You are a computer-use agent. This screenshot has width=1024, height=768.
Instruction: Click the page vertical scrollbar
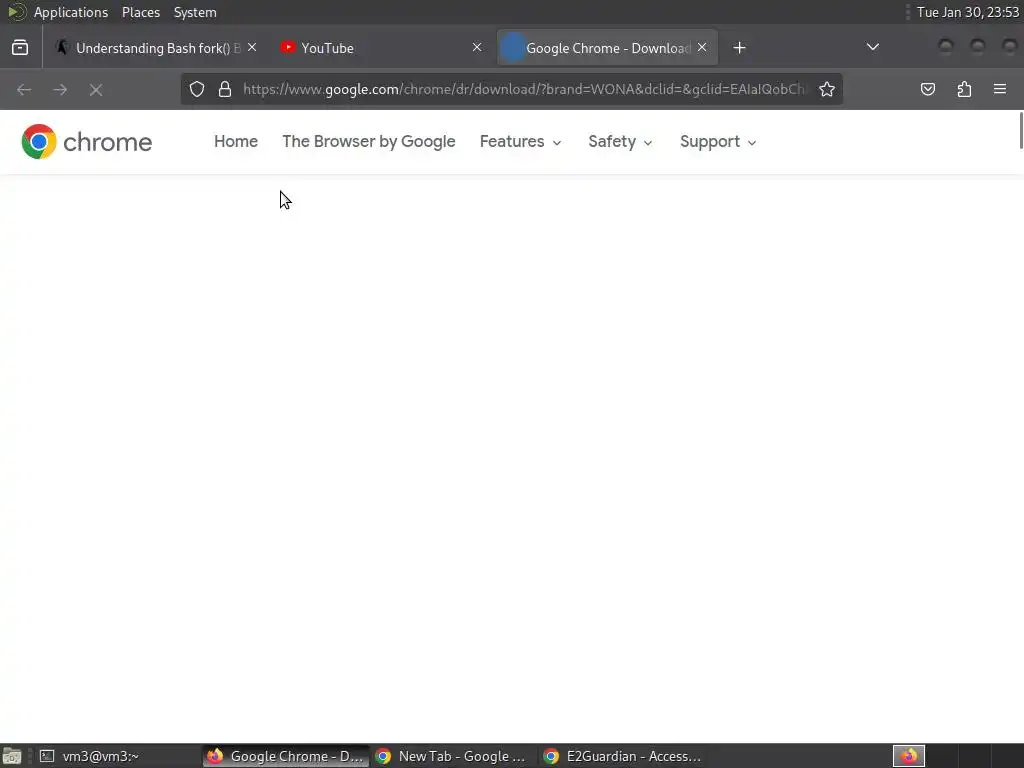pyautogui.click(x=1021, y=131)
